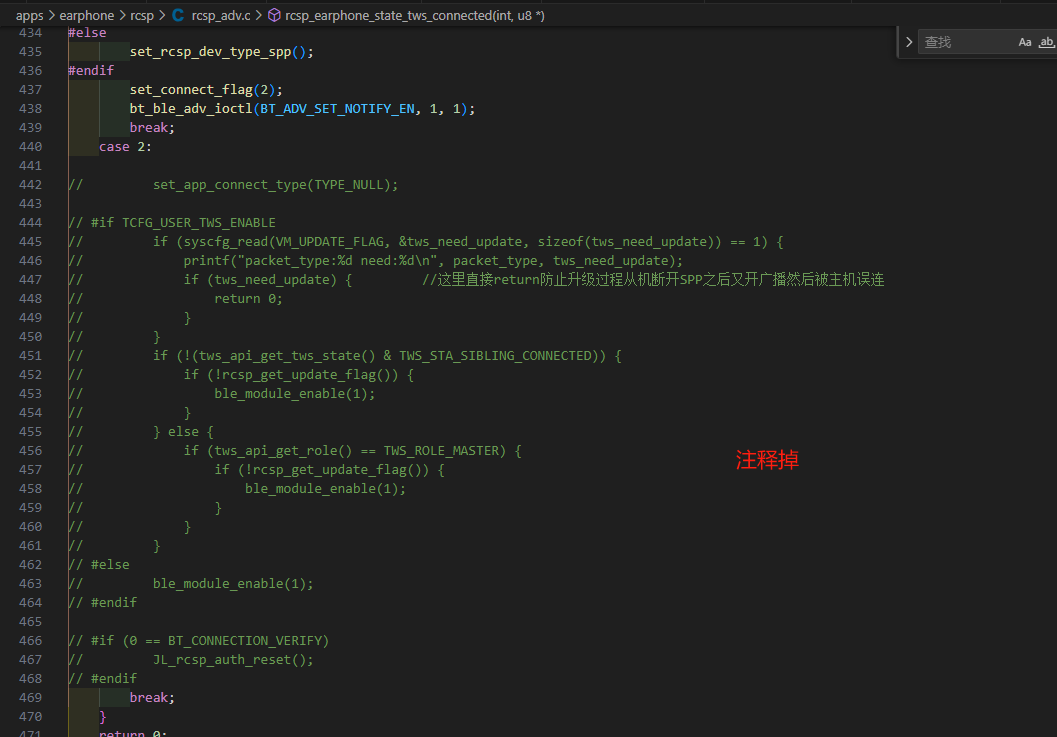Click the commented printf packet_type line
The image size is (1057, 737).
pos(433,260)
